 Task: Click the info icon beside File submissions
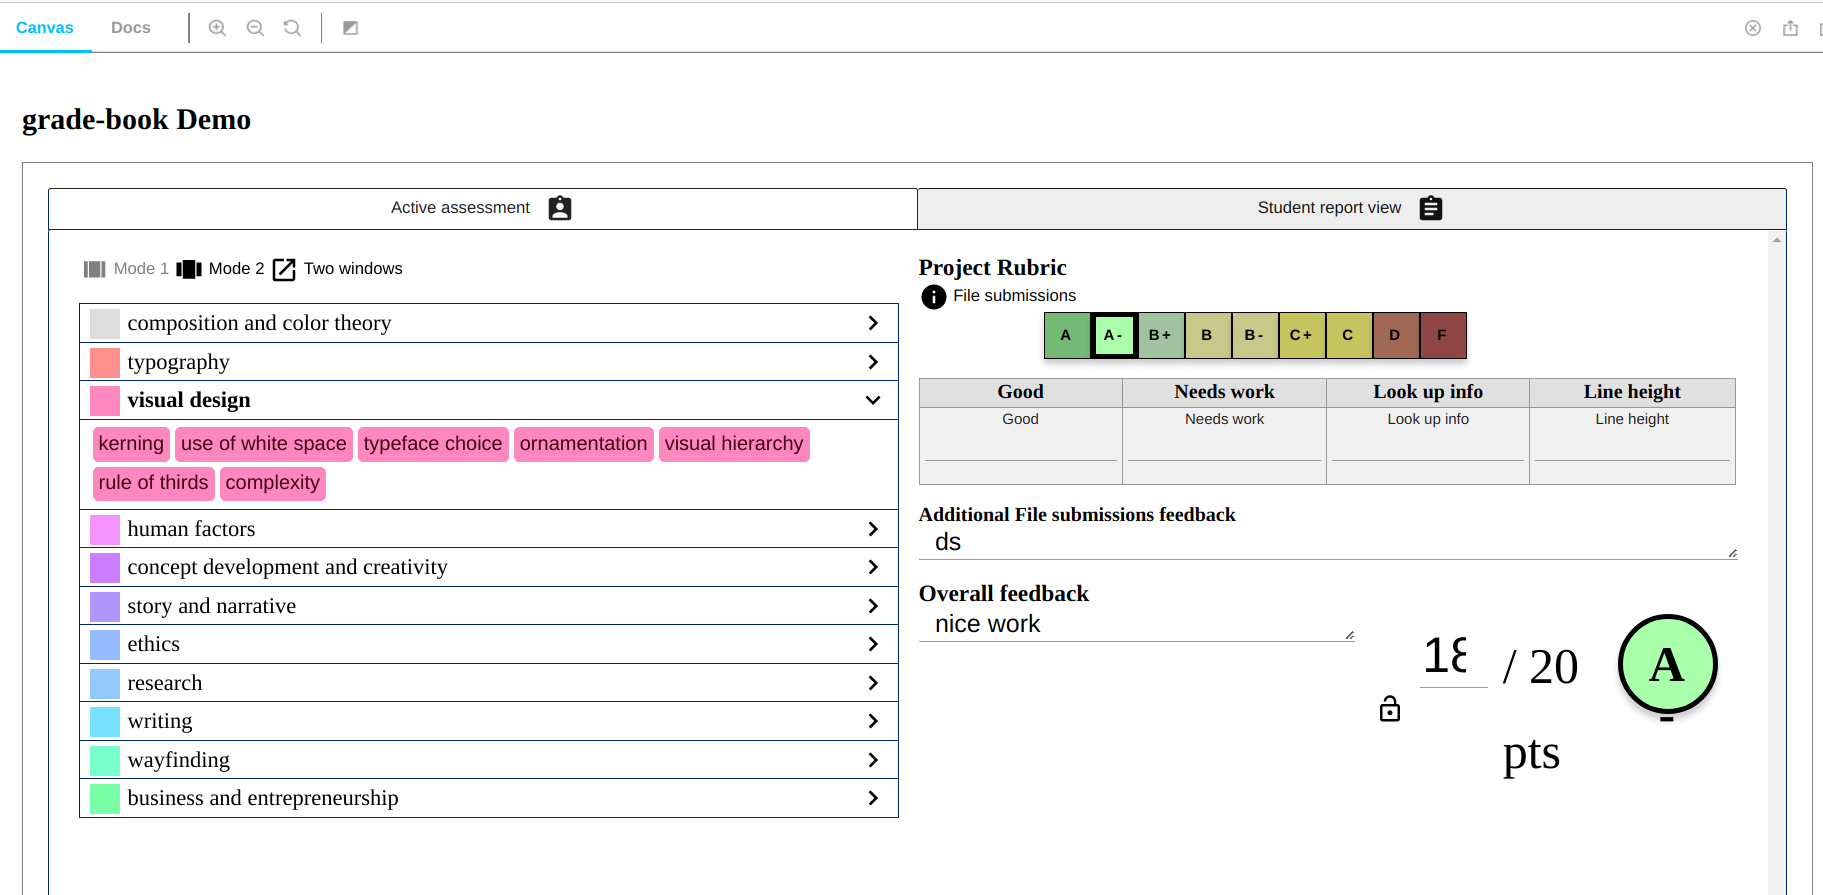point(934,297)
